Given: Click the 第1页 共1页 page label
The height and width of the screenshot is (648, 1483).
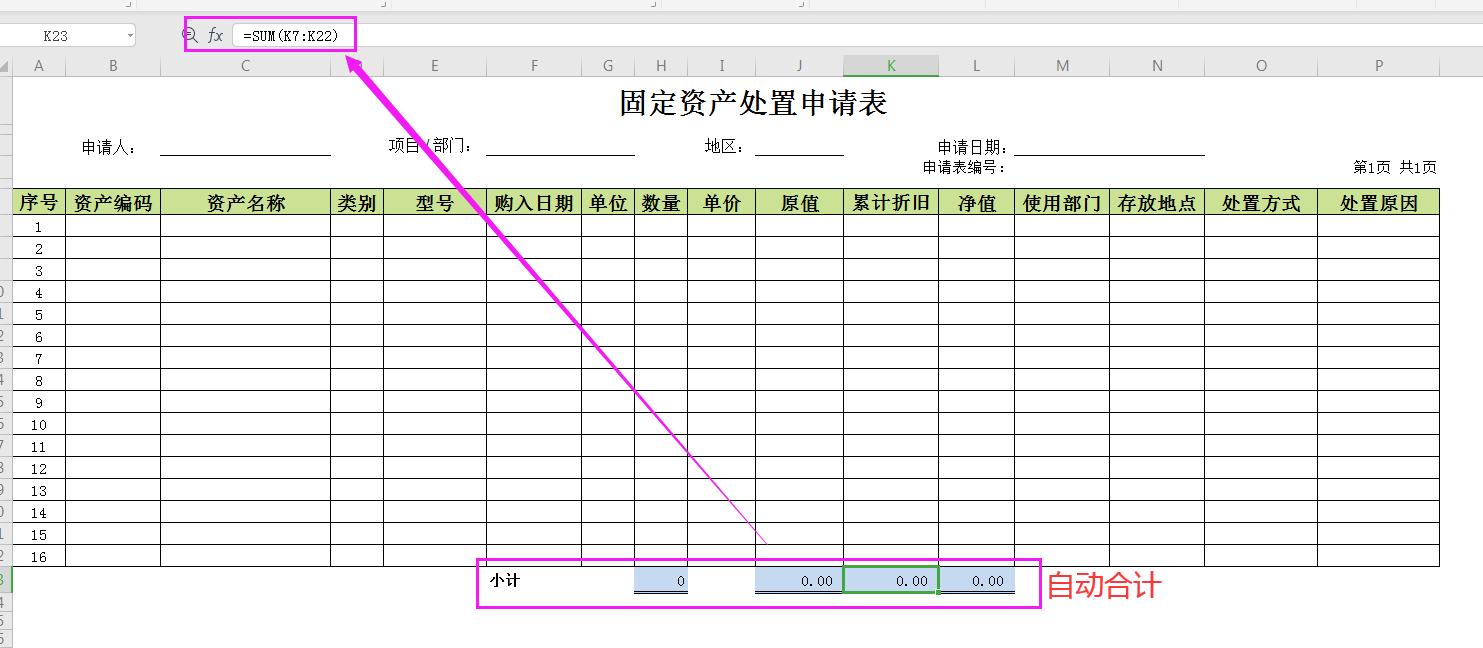Looking at the screenshot, I should coord(1396,167).
